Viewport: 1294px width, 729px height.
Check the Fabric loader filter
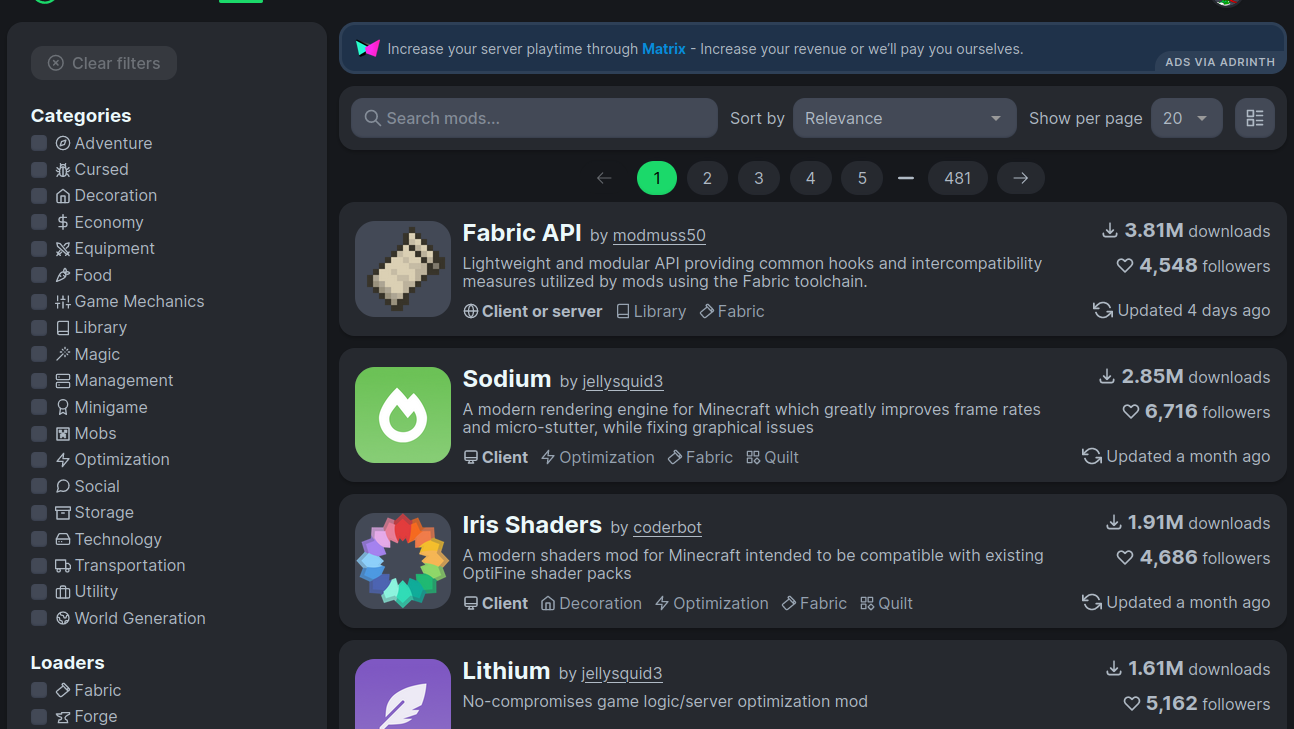click(x=37, y=690)
